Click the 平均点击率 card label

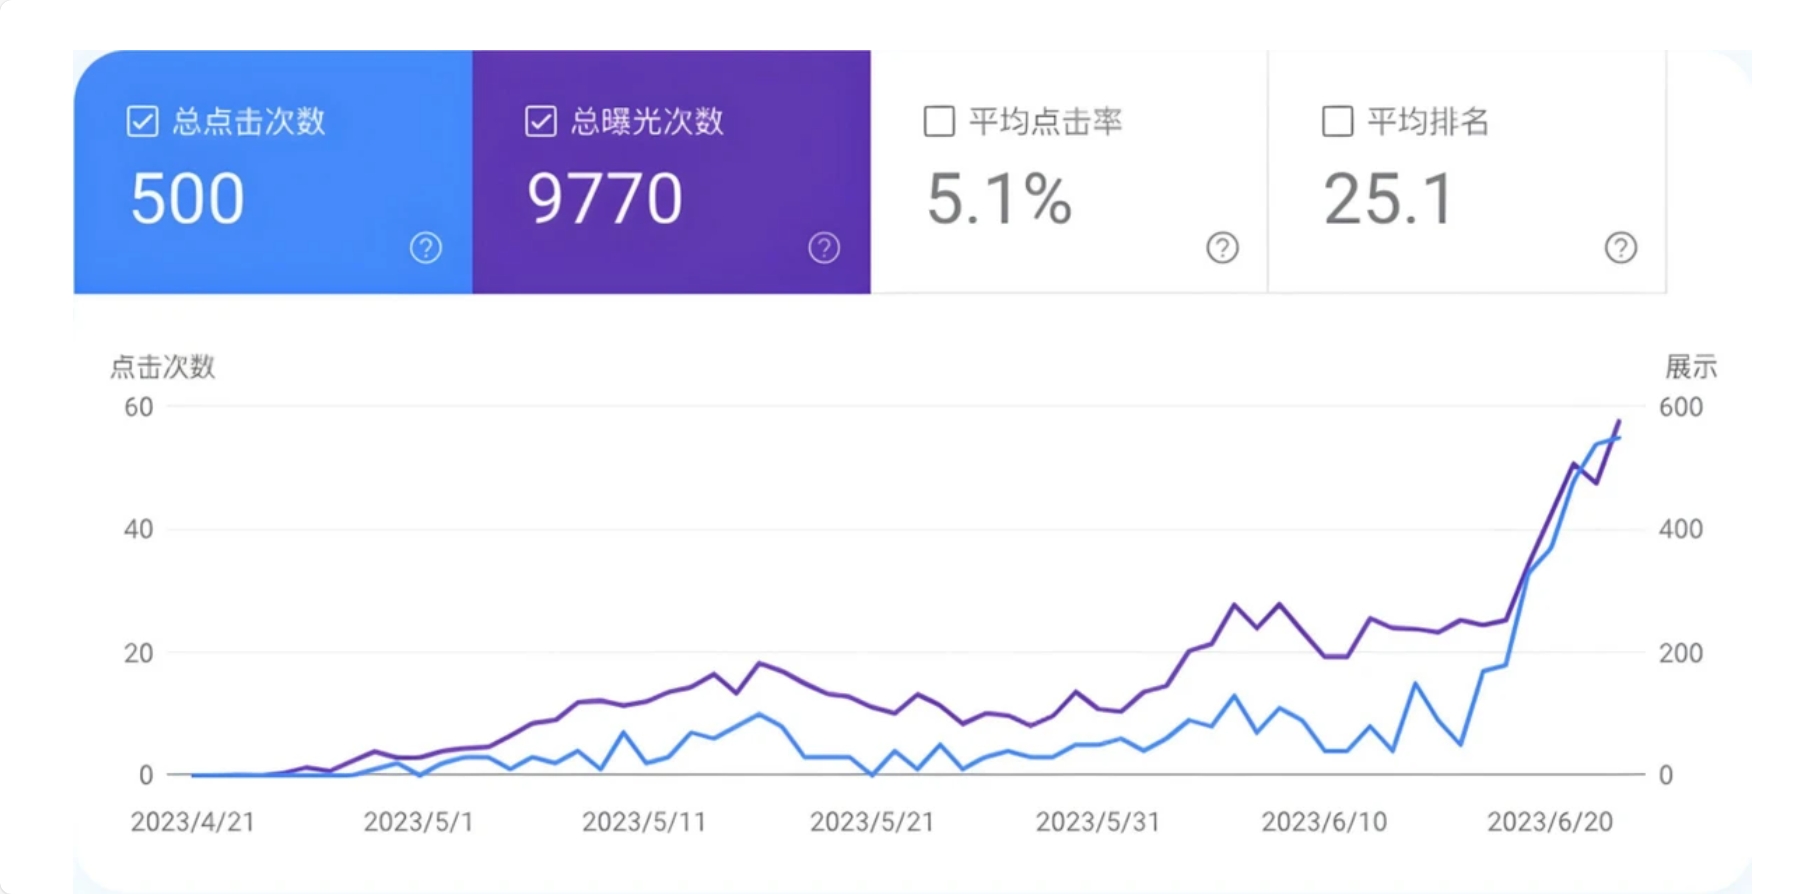pyautogui.click(x=1045, y=122)
